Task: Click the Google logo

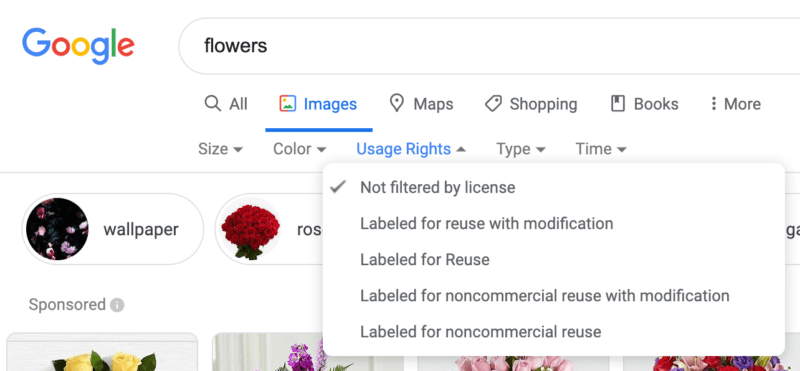Action: [78, 46]
